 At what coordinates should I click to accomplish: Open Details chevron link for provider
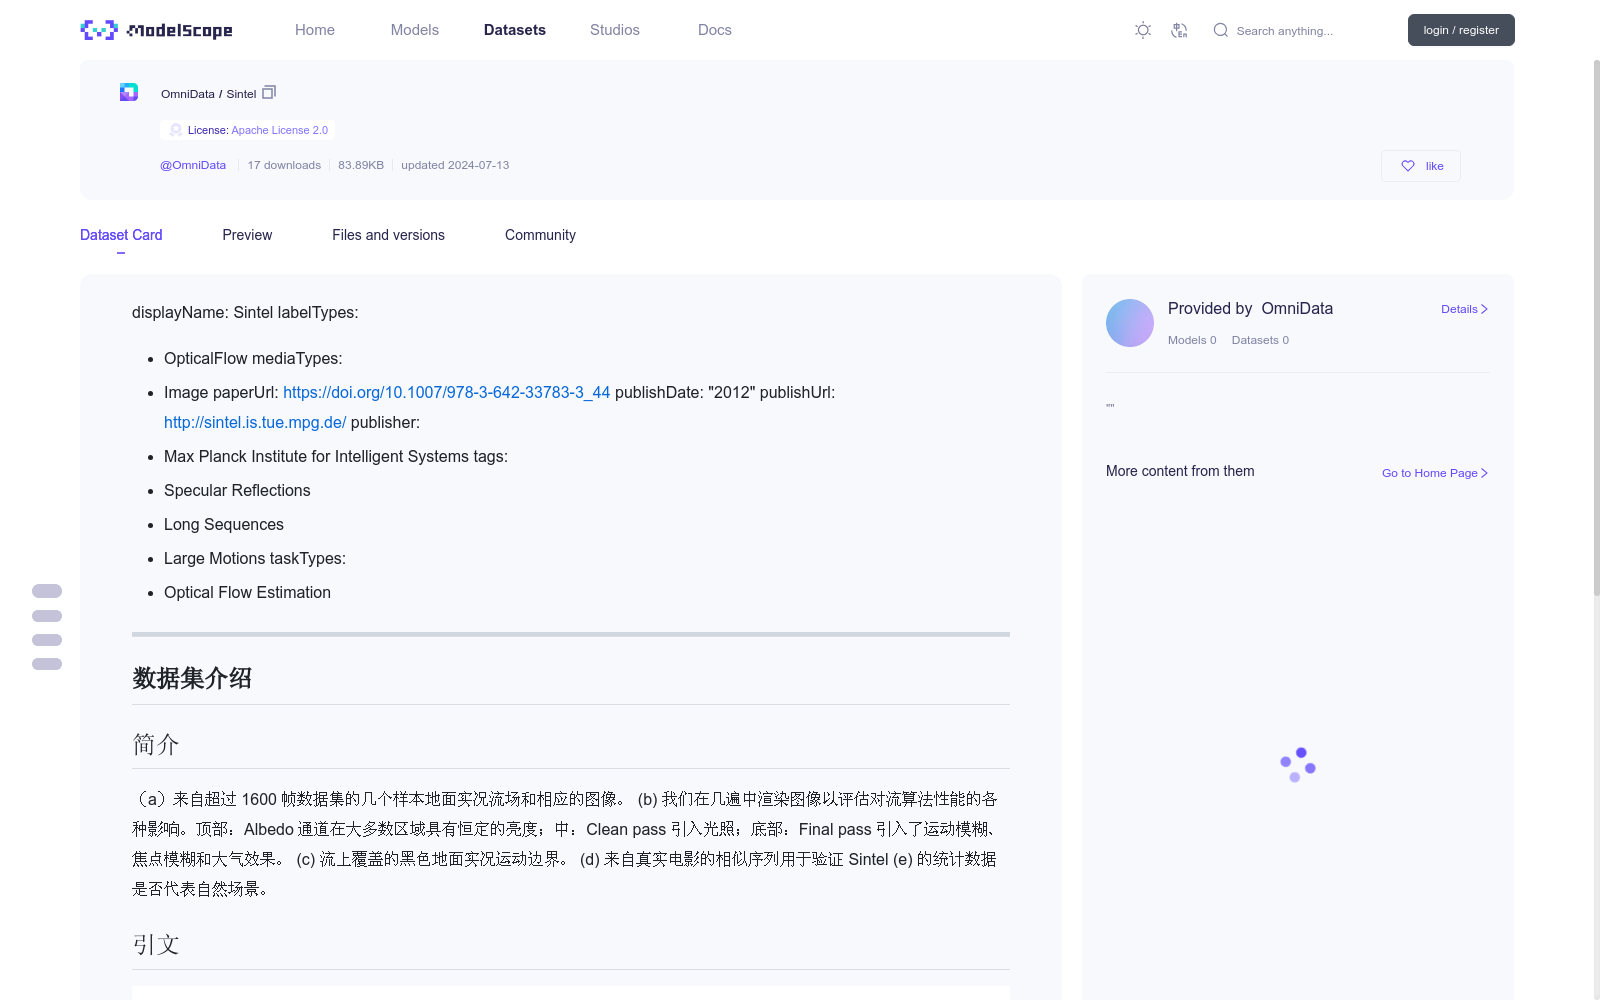(1464, 309)
